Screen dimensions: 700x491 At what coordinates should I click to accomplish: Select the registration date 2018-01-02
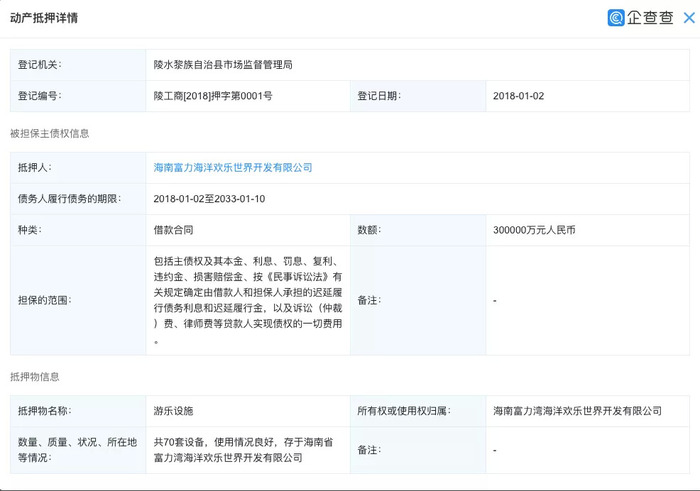(x=518, y=96)
